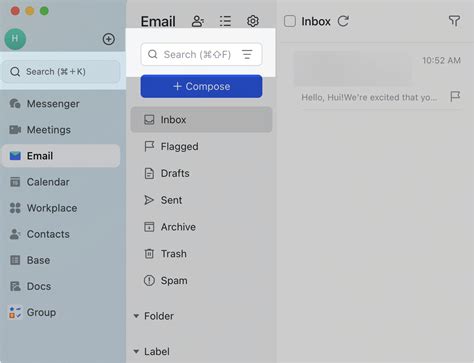Image resolution: width=474 pixels, height=363 pixels.
Task: Open the H profile avatar
Action: (15, 39)
